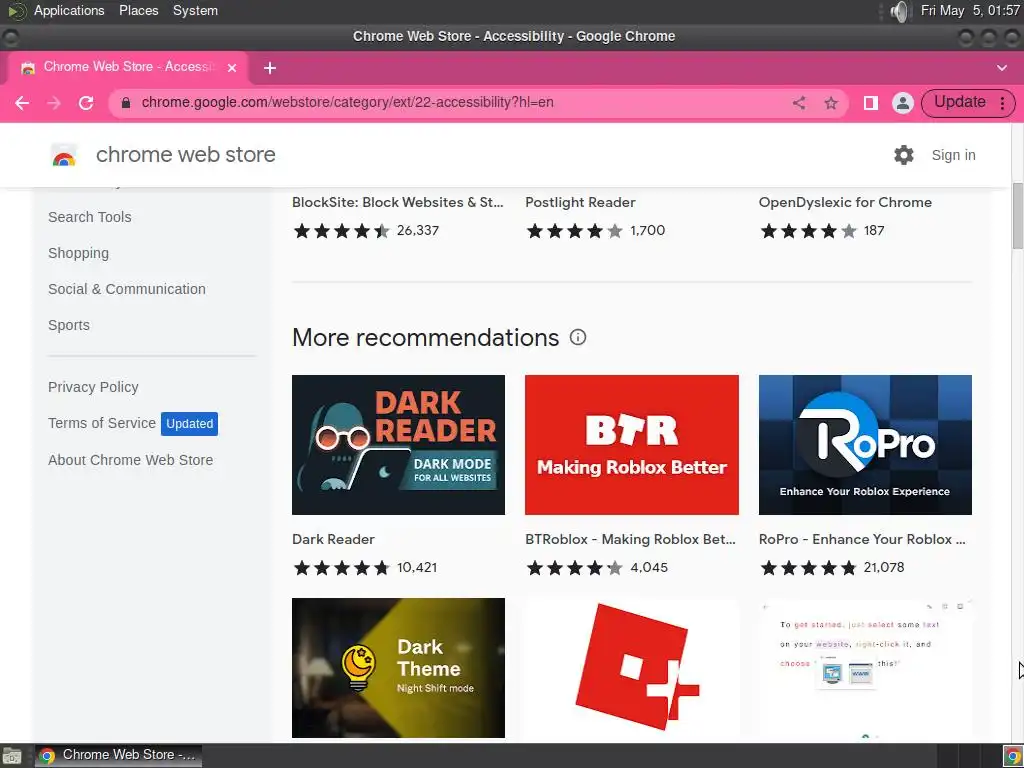Screen dimensions: 1024x768
Task: Open Dark Reader thumbnail
Action: click(x=398, y=445)
